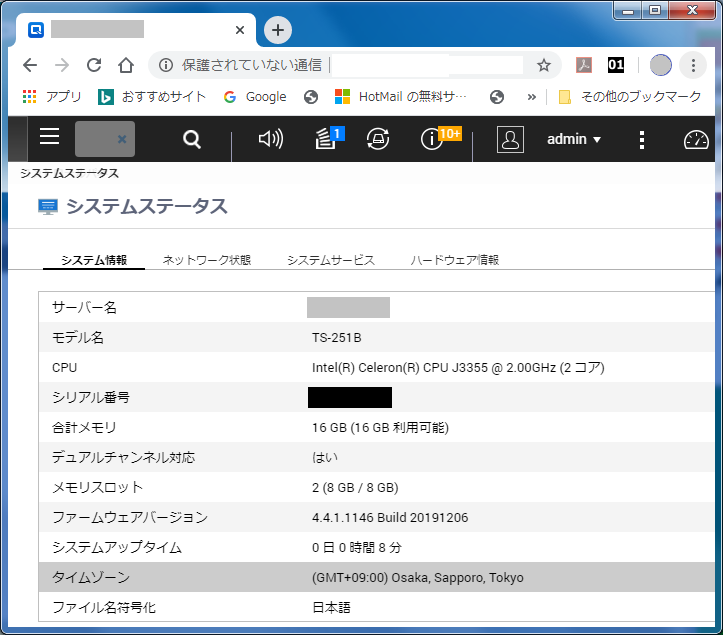Click シリアル番号 label

[x=91, y=398]
